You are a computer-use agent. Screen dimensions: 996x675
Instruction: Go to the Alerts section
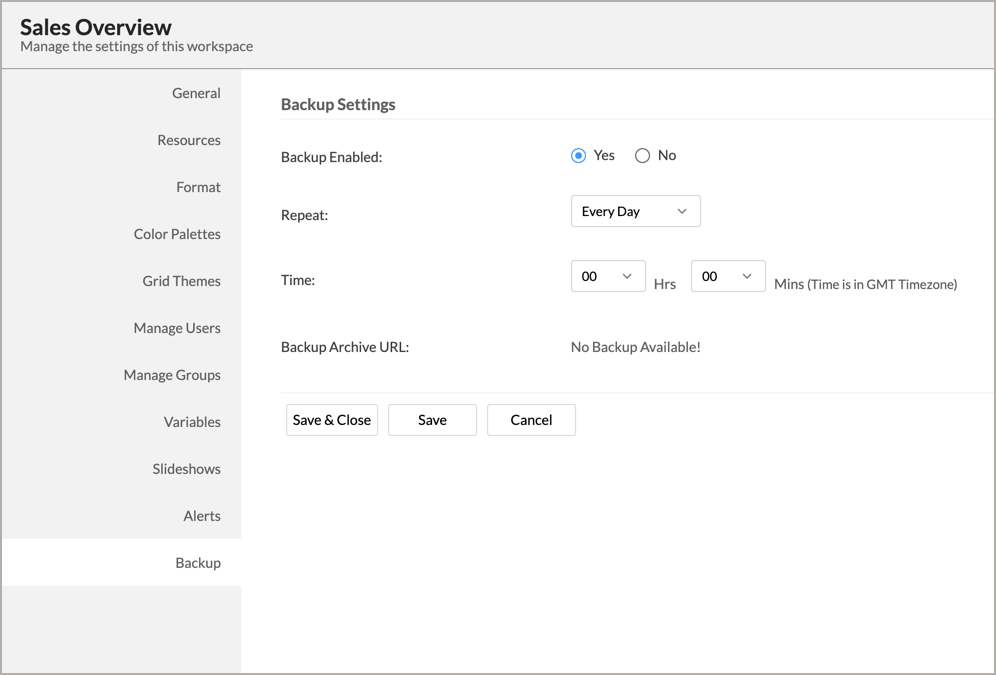(201, 516)
